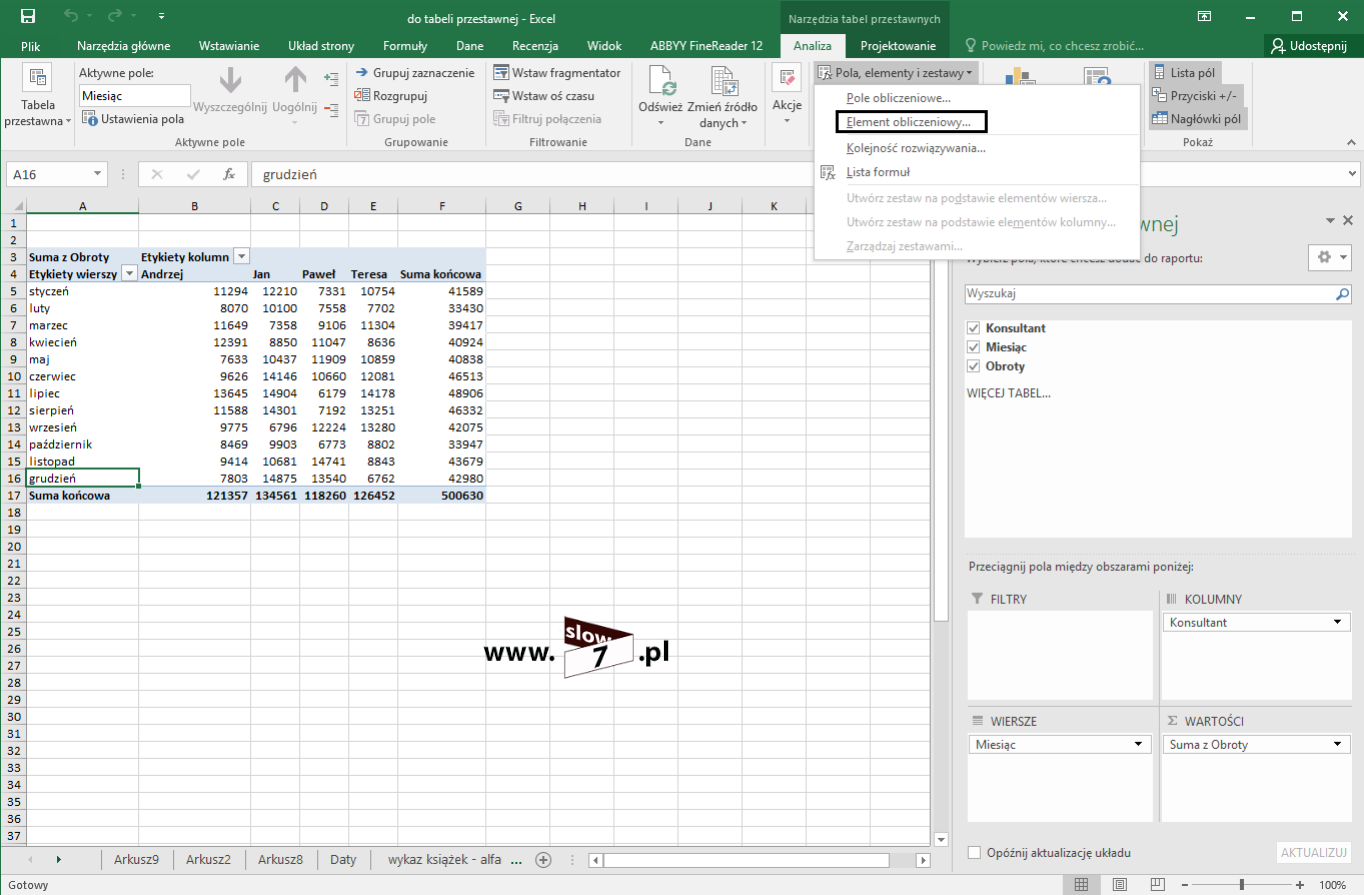1364x895 pixels.
Task: Open Etykiety kolumn filter dropdown
Action: [241, 257]
